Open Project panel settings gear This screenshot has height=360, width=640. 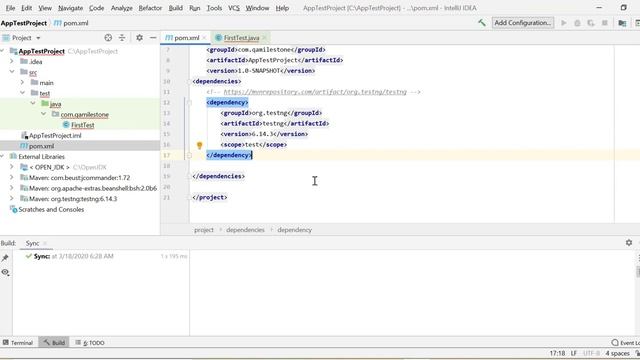(x=139, y=38)
